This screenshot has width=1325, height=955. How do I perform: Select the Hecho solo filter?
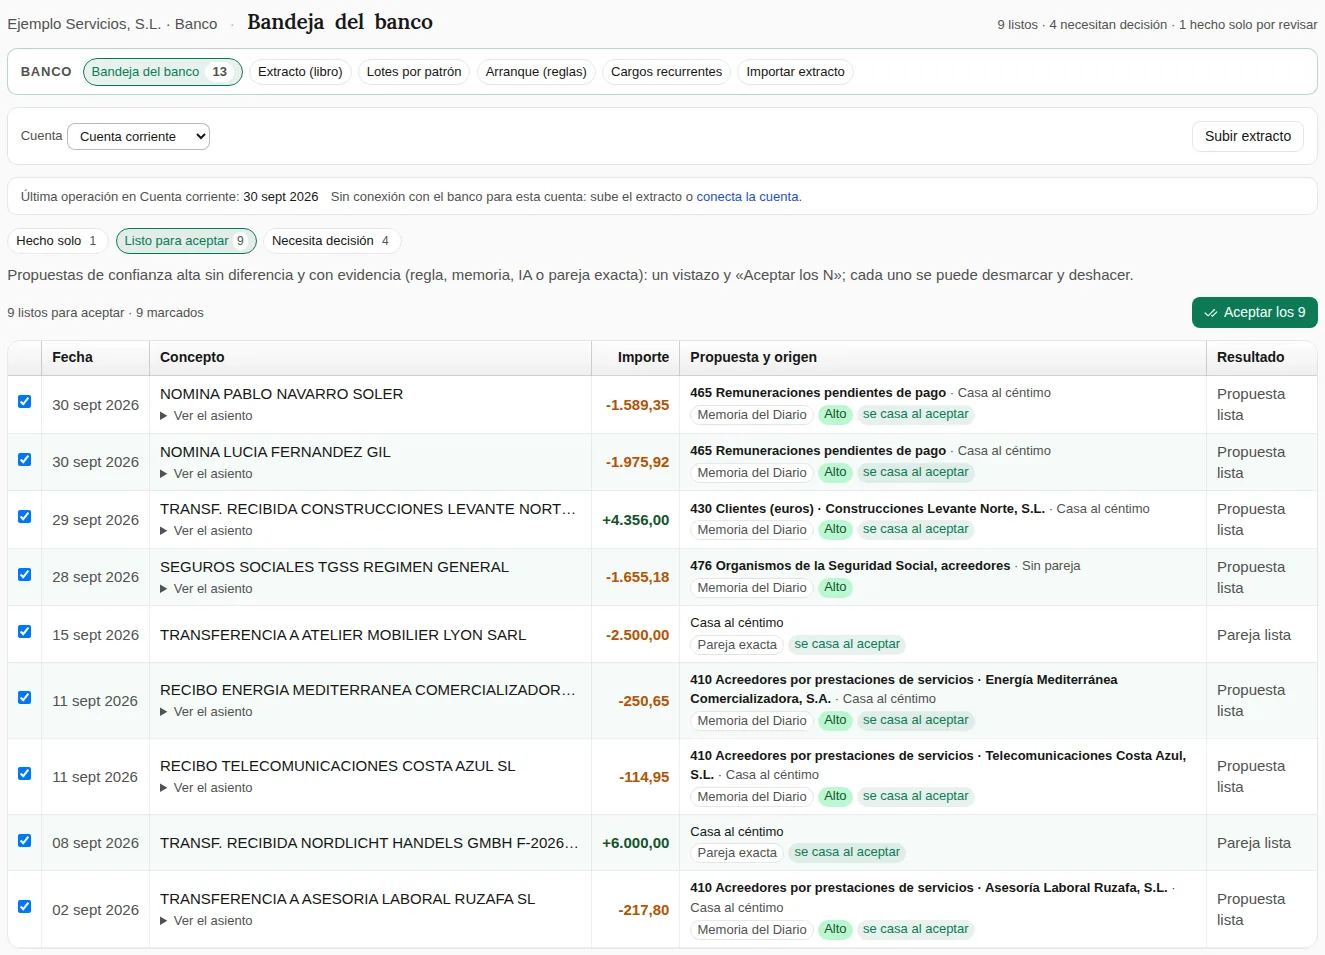(57, 241)
